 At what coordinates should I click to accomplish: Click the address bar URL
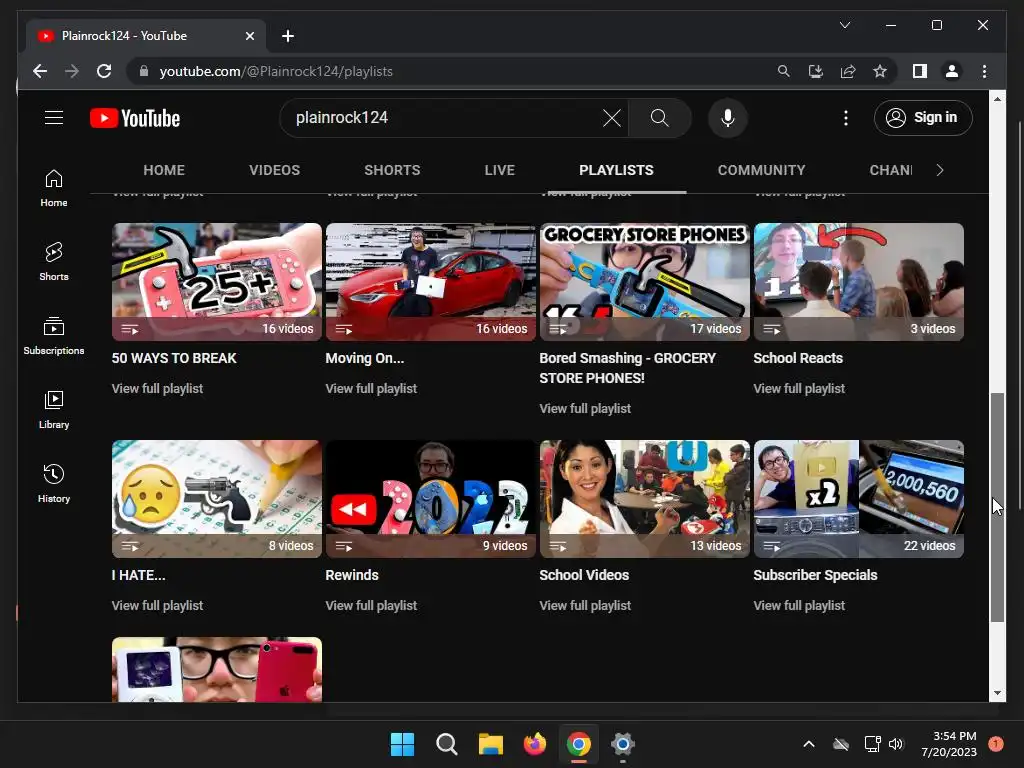pos(276,71)
